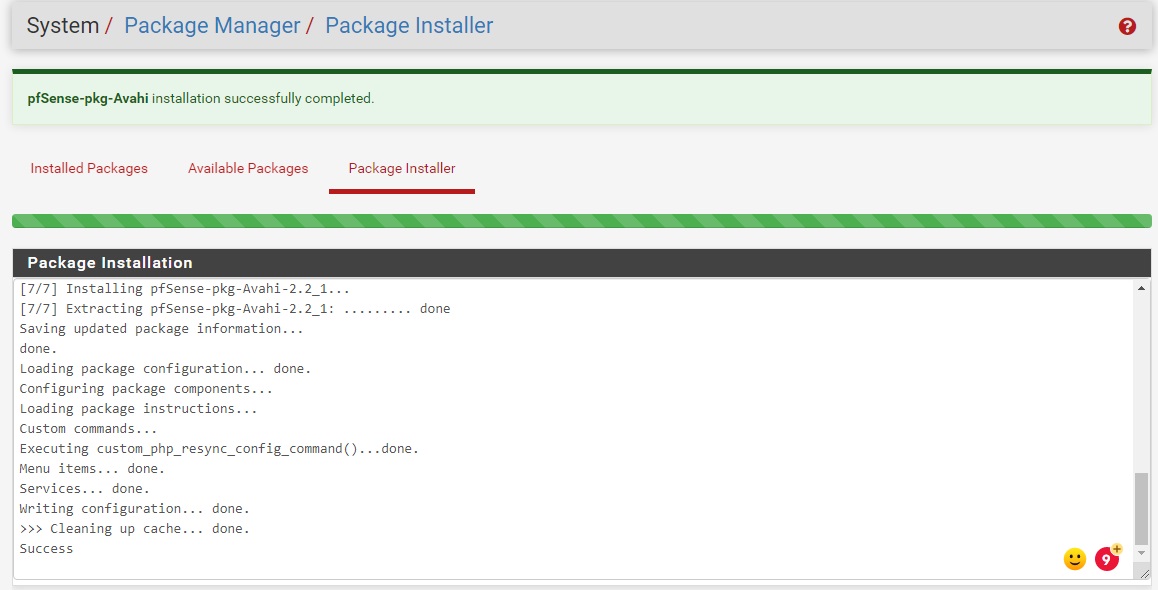Click the 'System' breadcrumb text
1158x590 pixels.
coord(63,25)
